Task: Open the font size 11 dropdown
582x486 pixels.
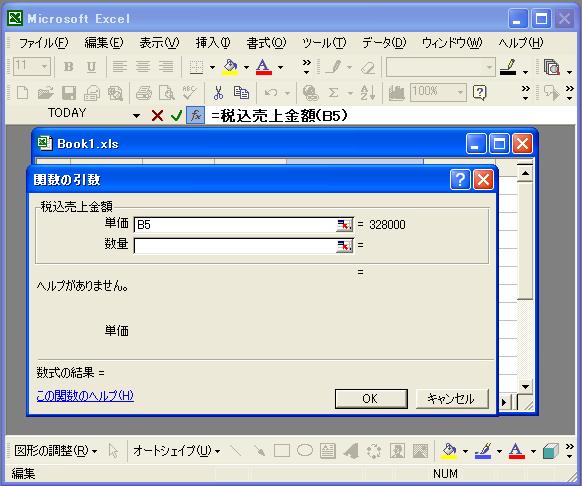Action: pyautogui.click(x=44, y=67)
